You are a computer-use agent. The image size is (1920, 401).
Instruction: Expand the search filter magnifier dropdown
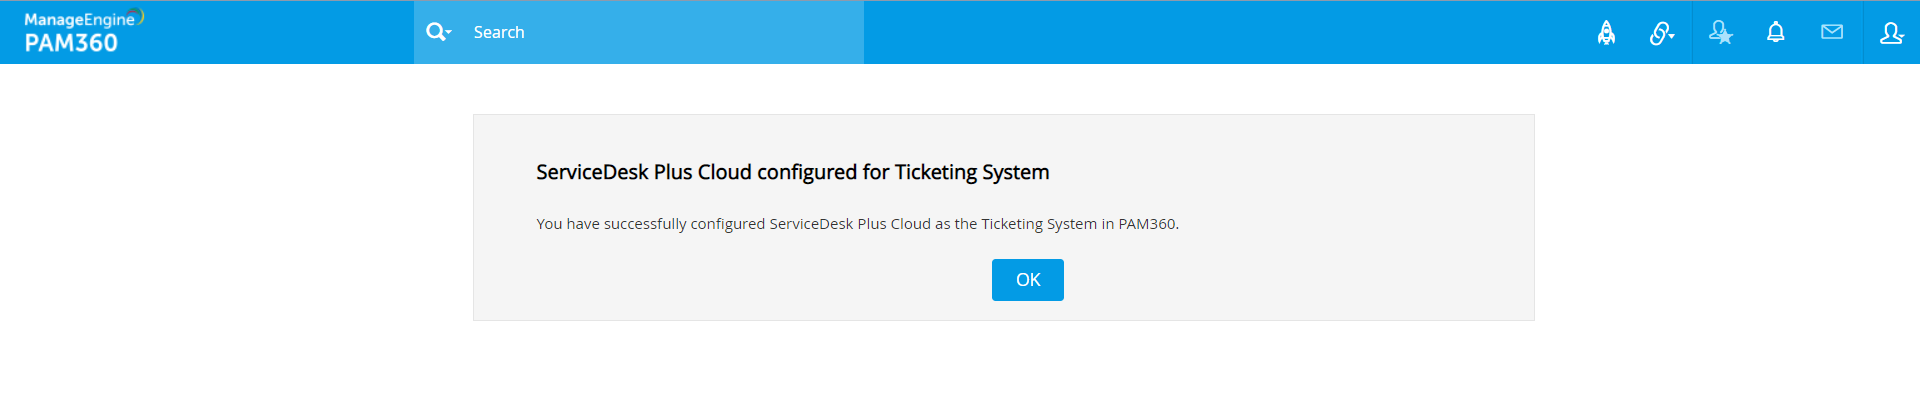[x=439, y=32]
